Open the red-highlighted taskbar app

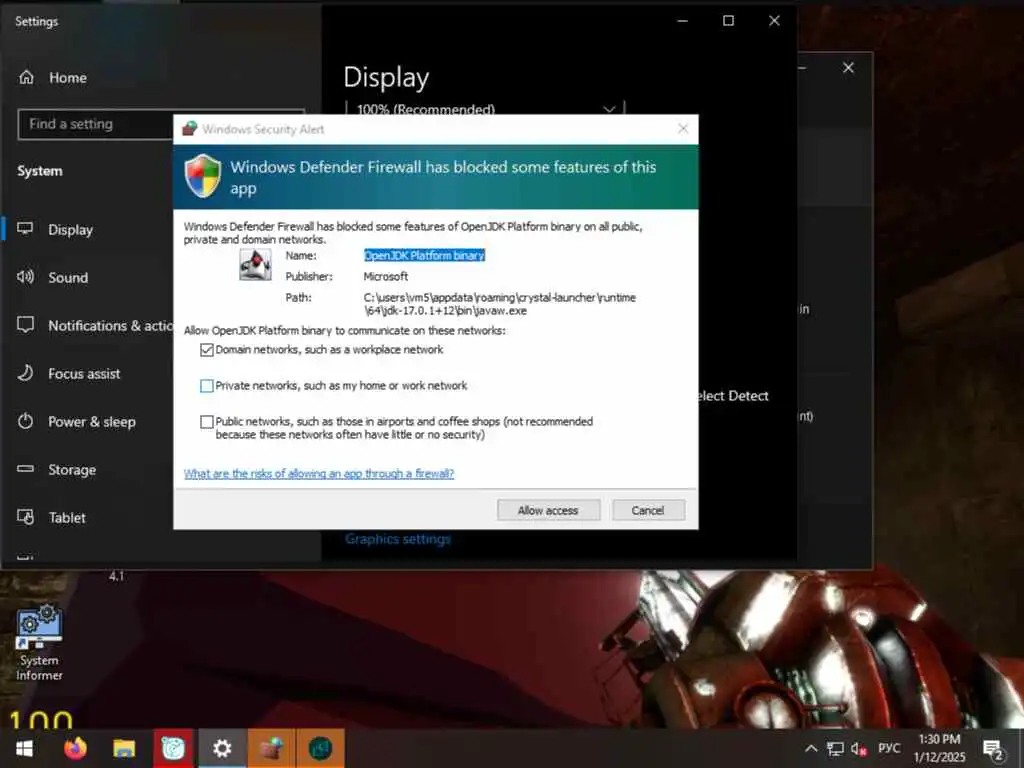(173, 748)
